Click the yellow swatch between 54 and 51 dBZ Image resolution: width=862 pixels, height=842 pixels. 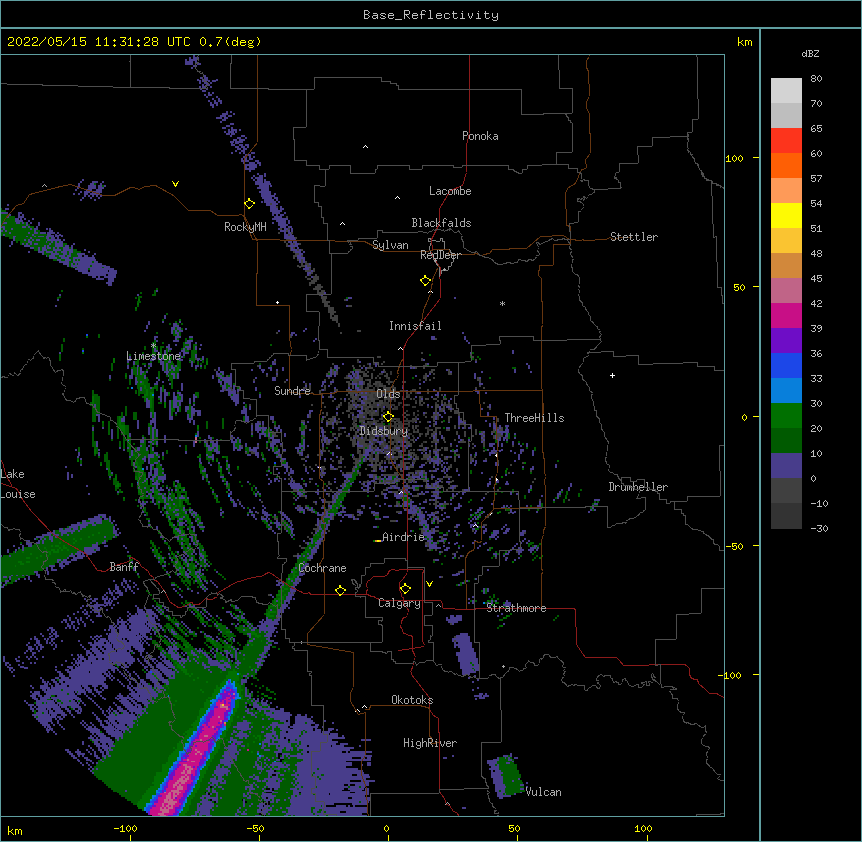tap(786, 215)
